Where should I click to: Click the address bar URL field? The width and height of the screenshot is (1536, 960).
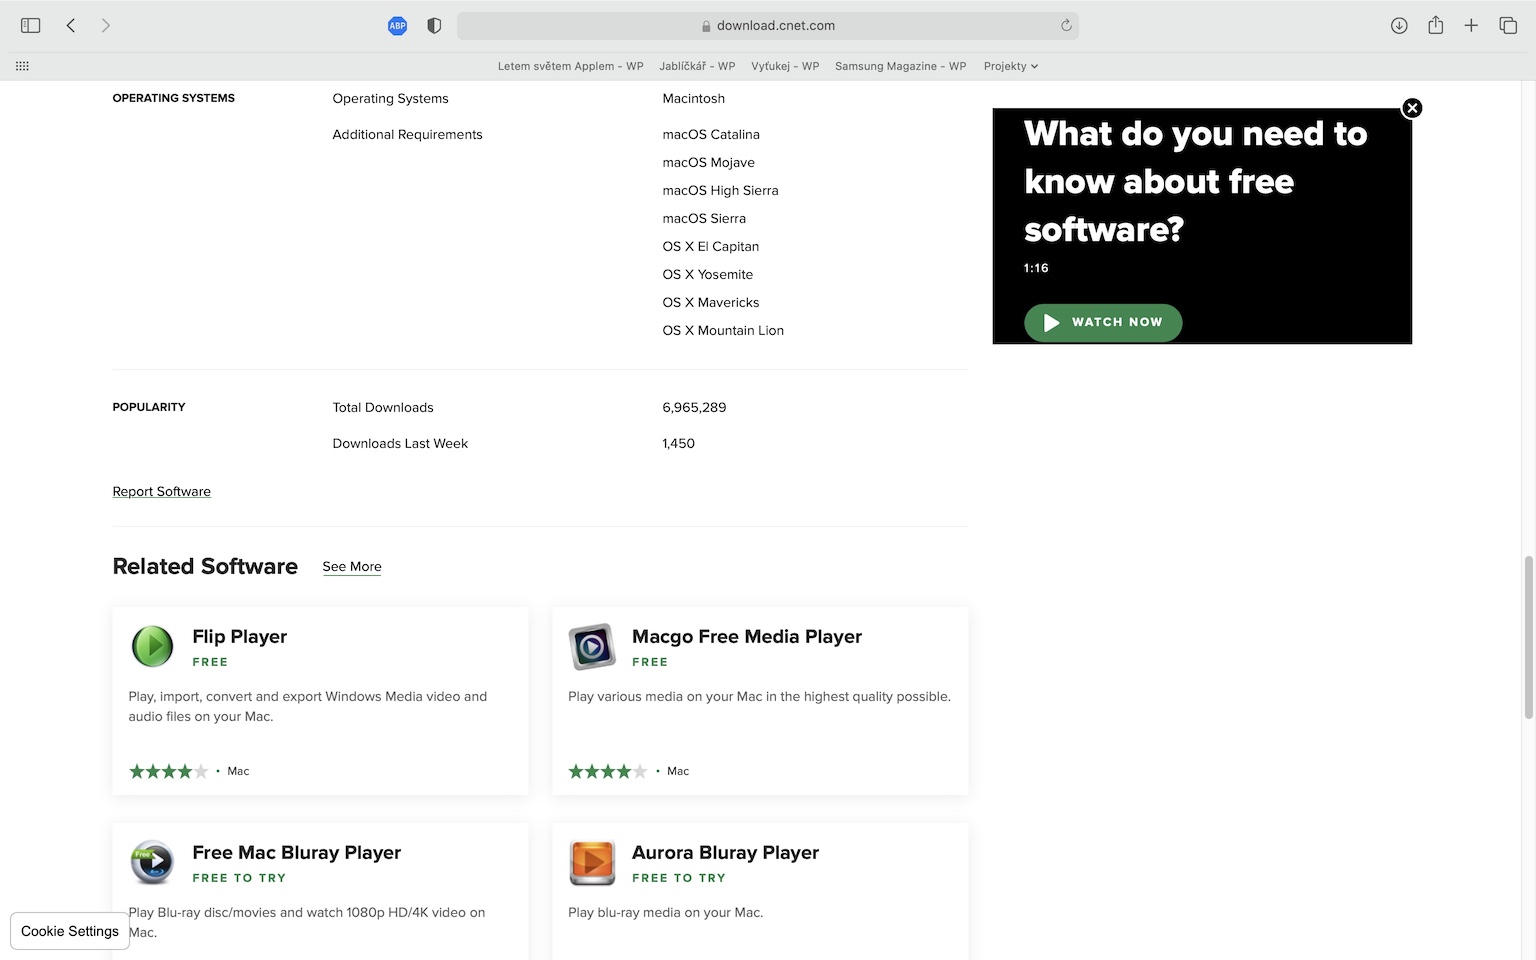768,26
